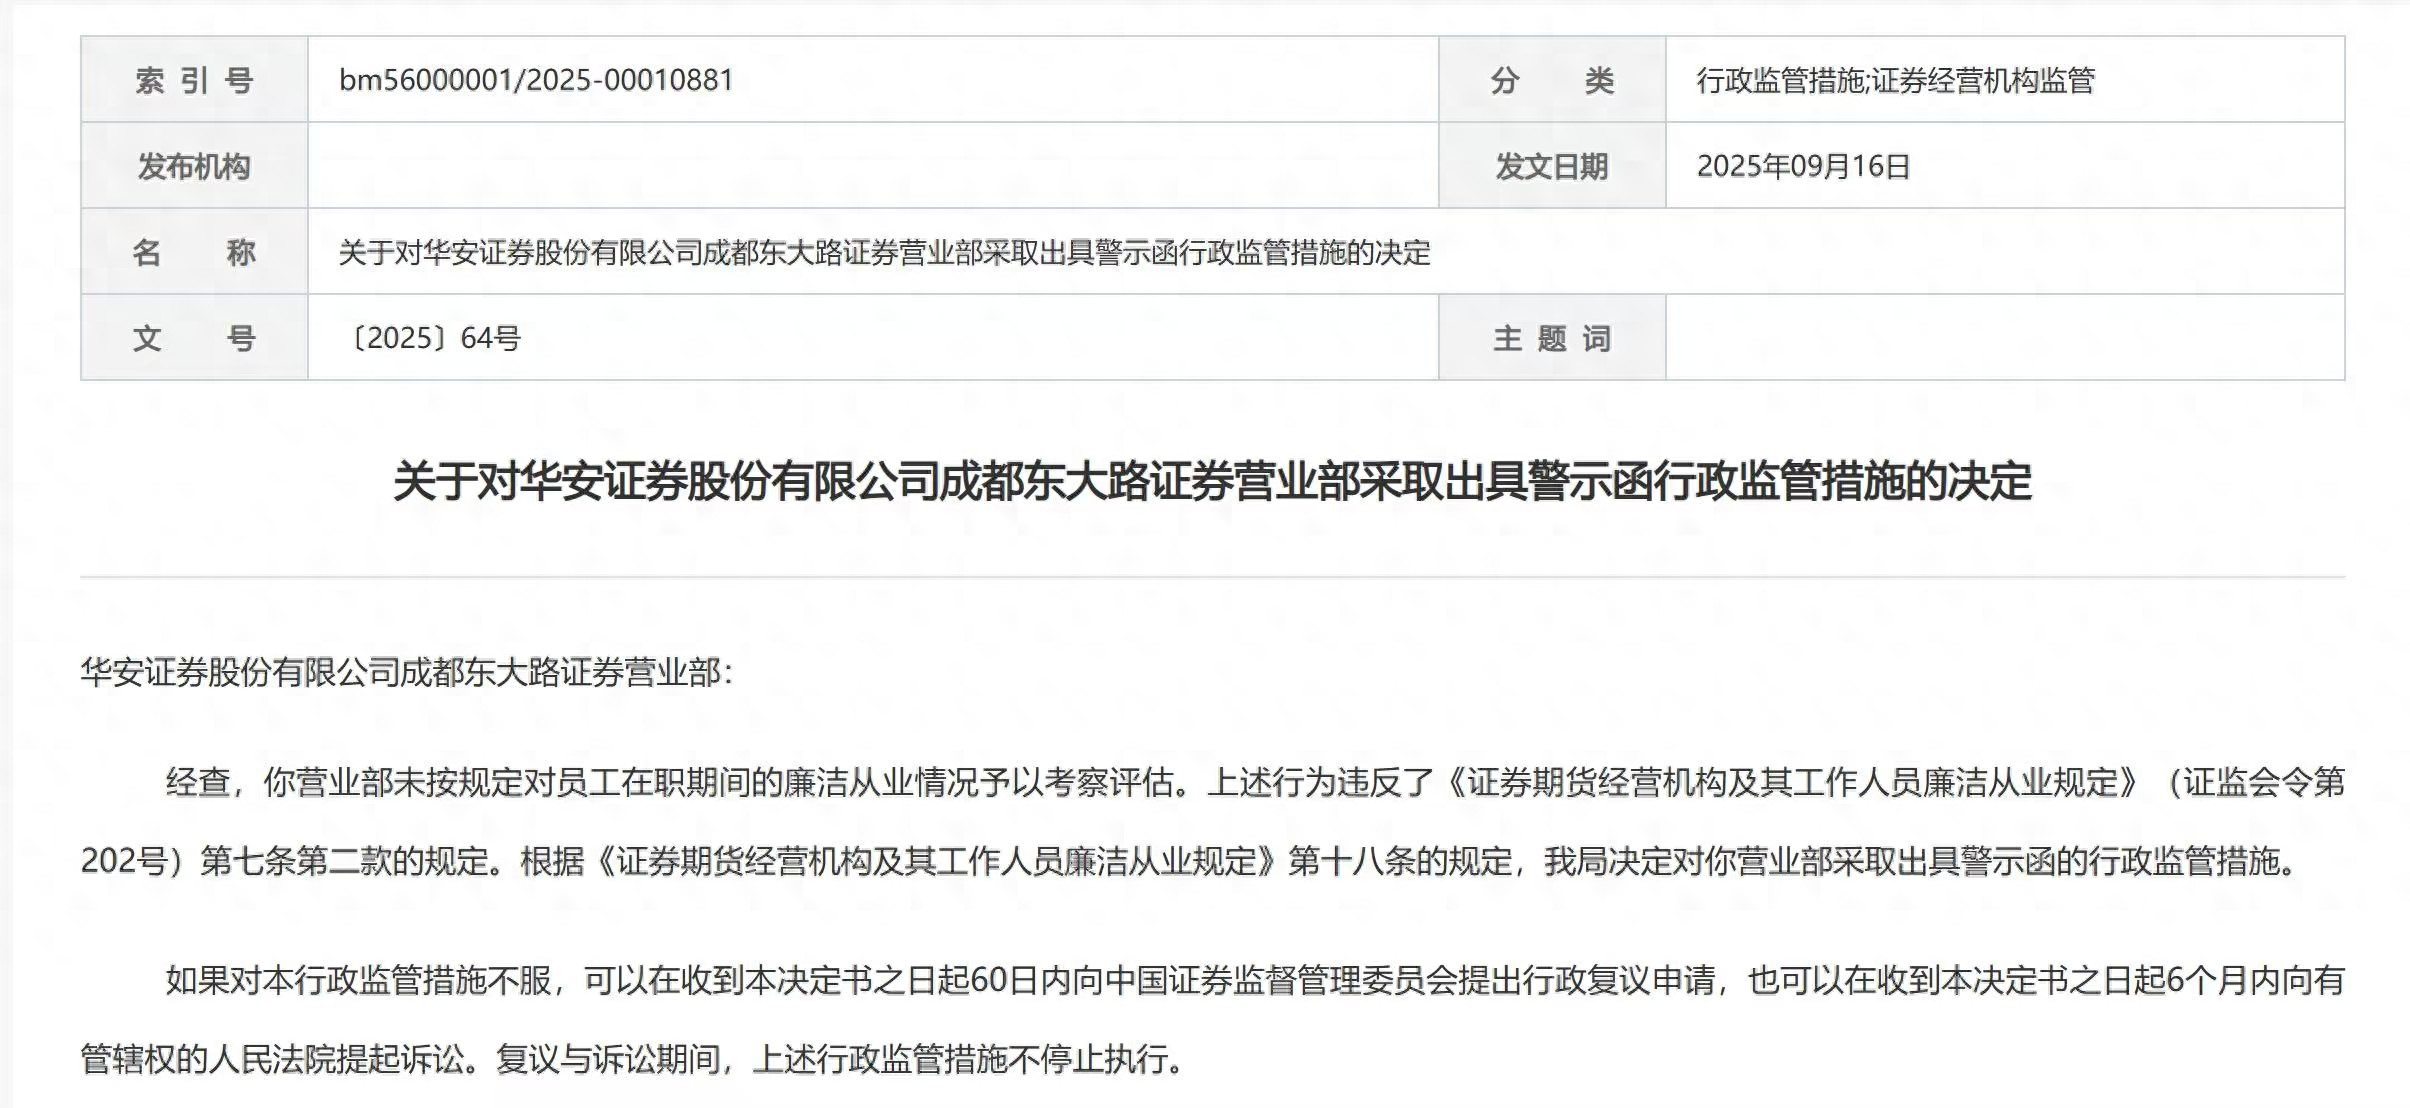Viewport: 2410px width, 1108px height.
Task: Click the 文号 label cell
Action: point(194,338)
